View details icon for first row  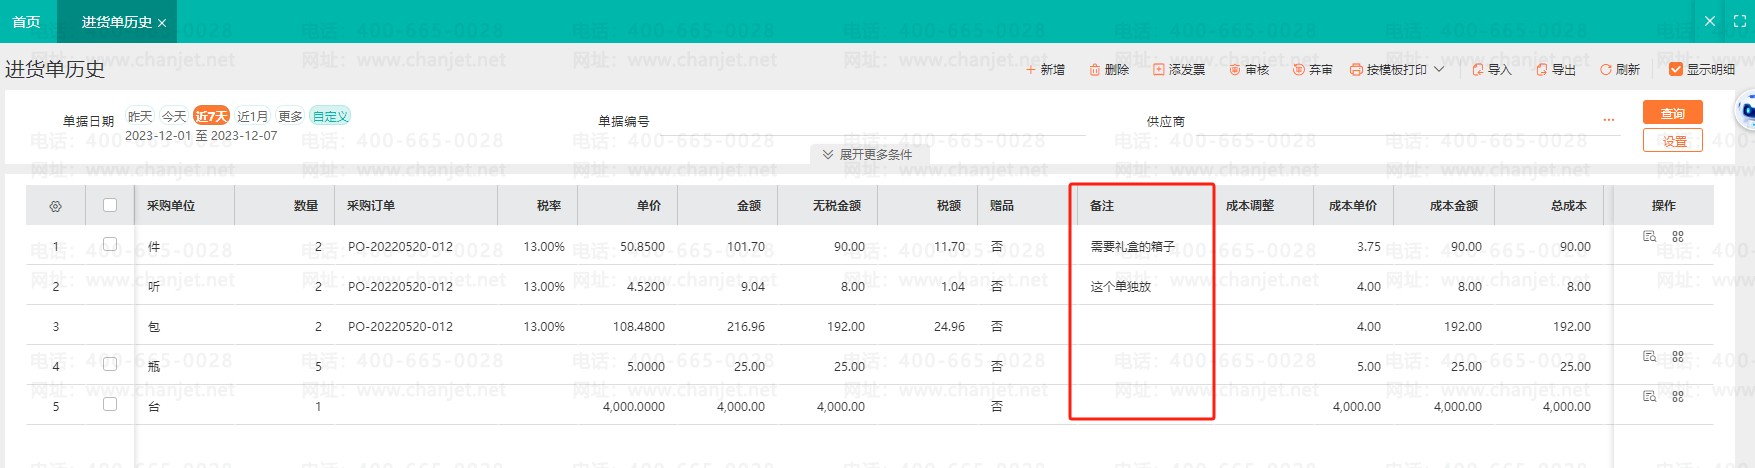[1649, 237]
